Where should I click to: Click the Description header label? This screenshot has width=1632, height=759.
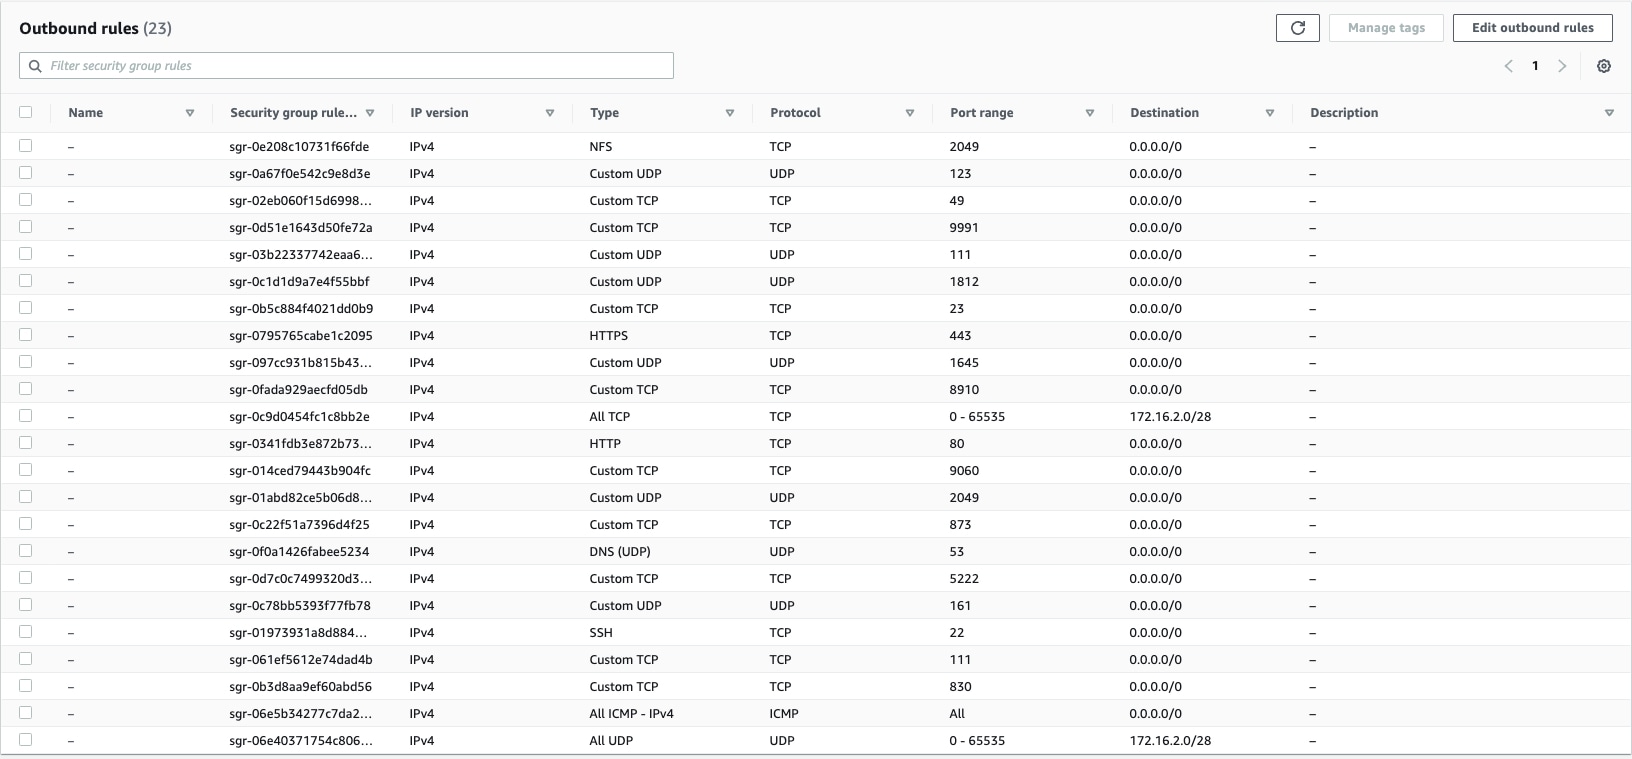click(1344, 113)
